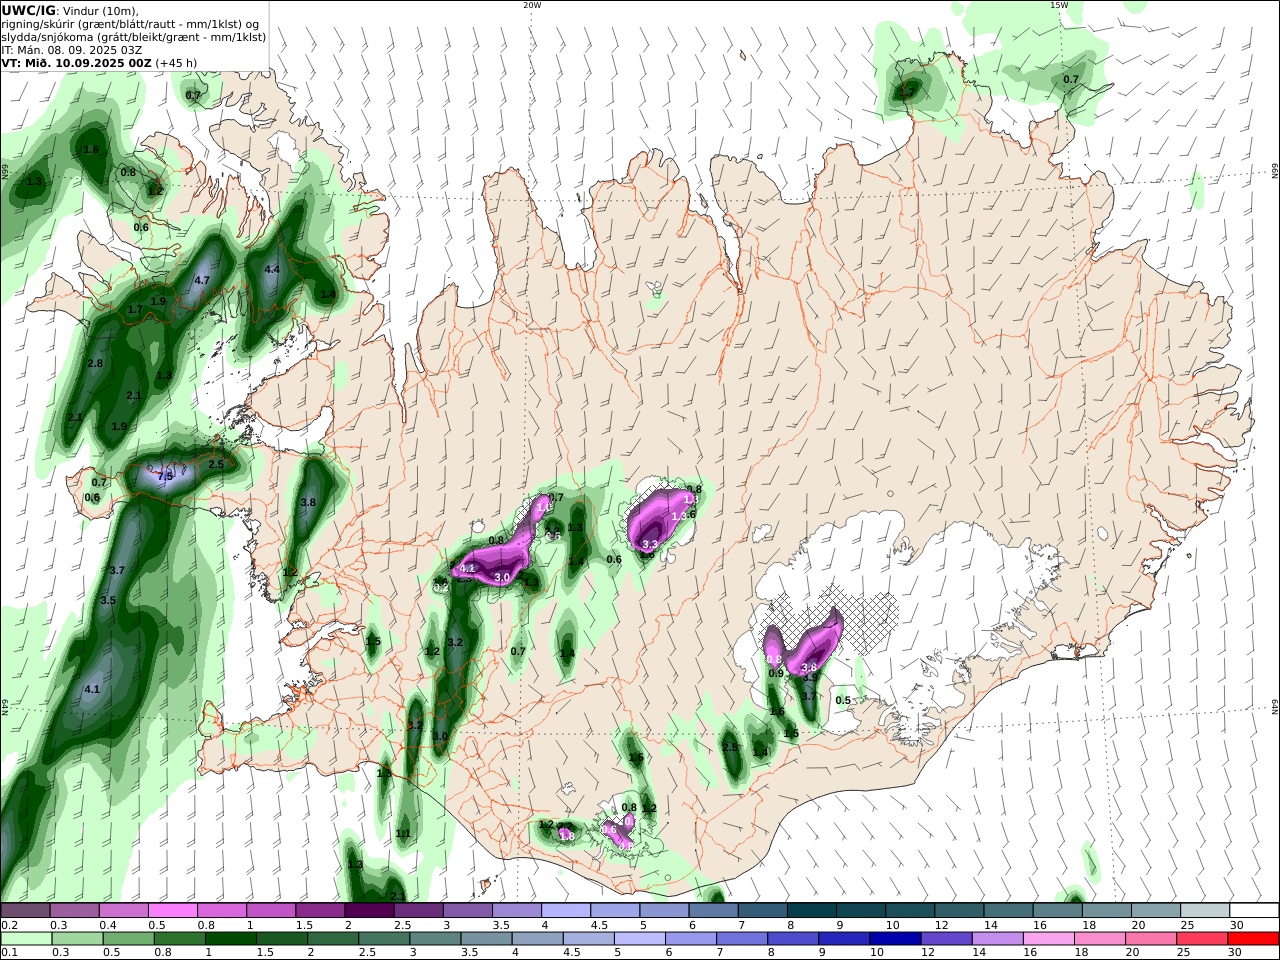Pick the light pink rain swatch 16–18
This screenshot has height=960, width=1280.
1049,939
